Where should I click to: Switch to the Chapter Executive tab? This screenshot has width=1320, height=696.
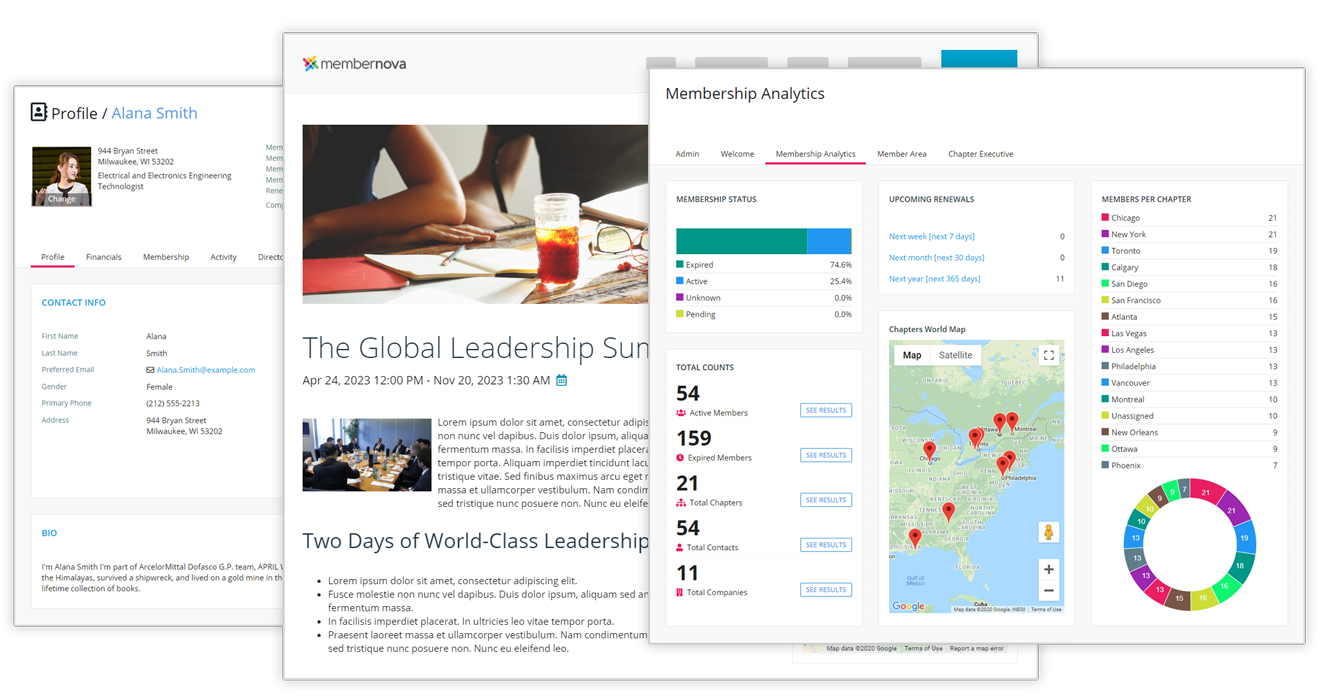[980, 154]
